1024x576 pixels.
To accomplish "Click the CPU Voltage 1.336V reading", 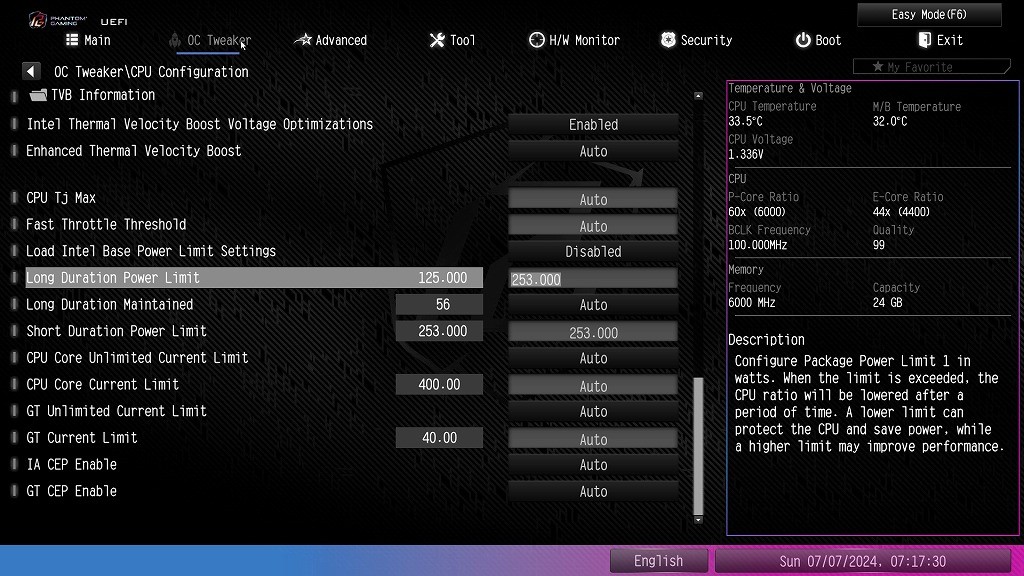I will pyautogui.click(x=746, y=155).
